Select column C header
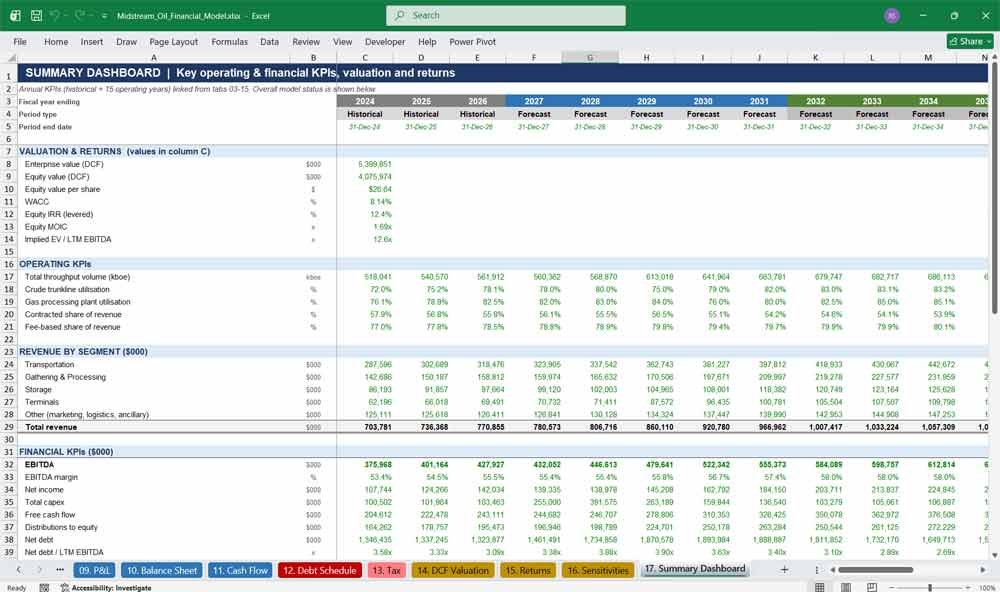 (365, 58)
